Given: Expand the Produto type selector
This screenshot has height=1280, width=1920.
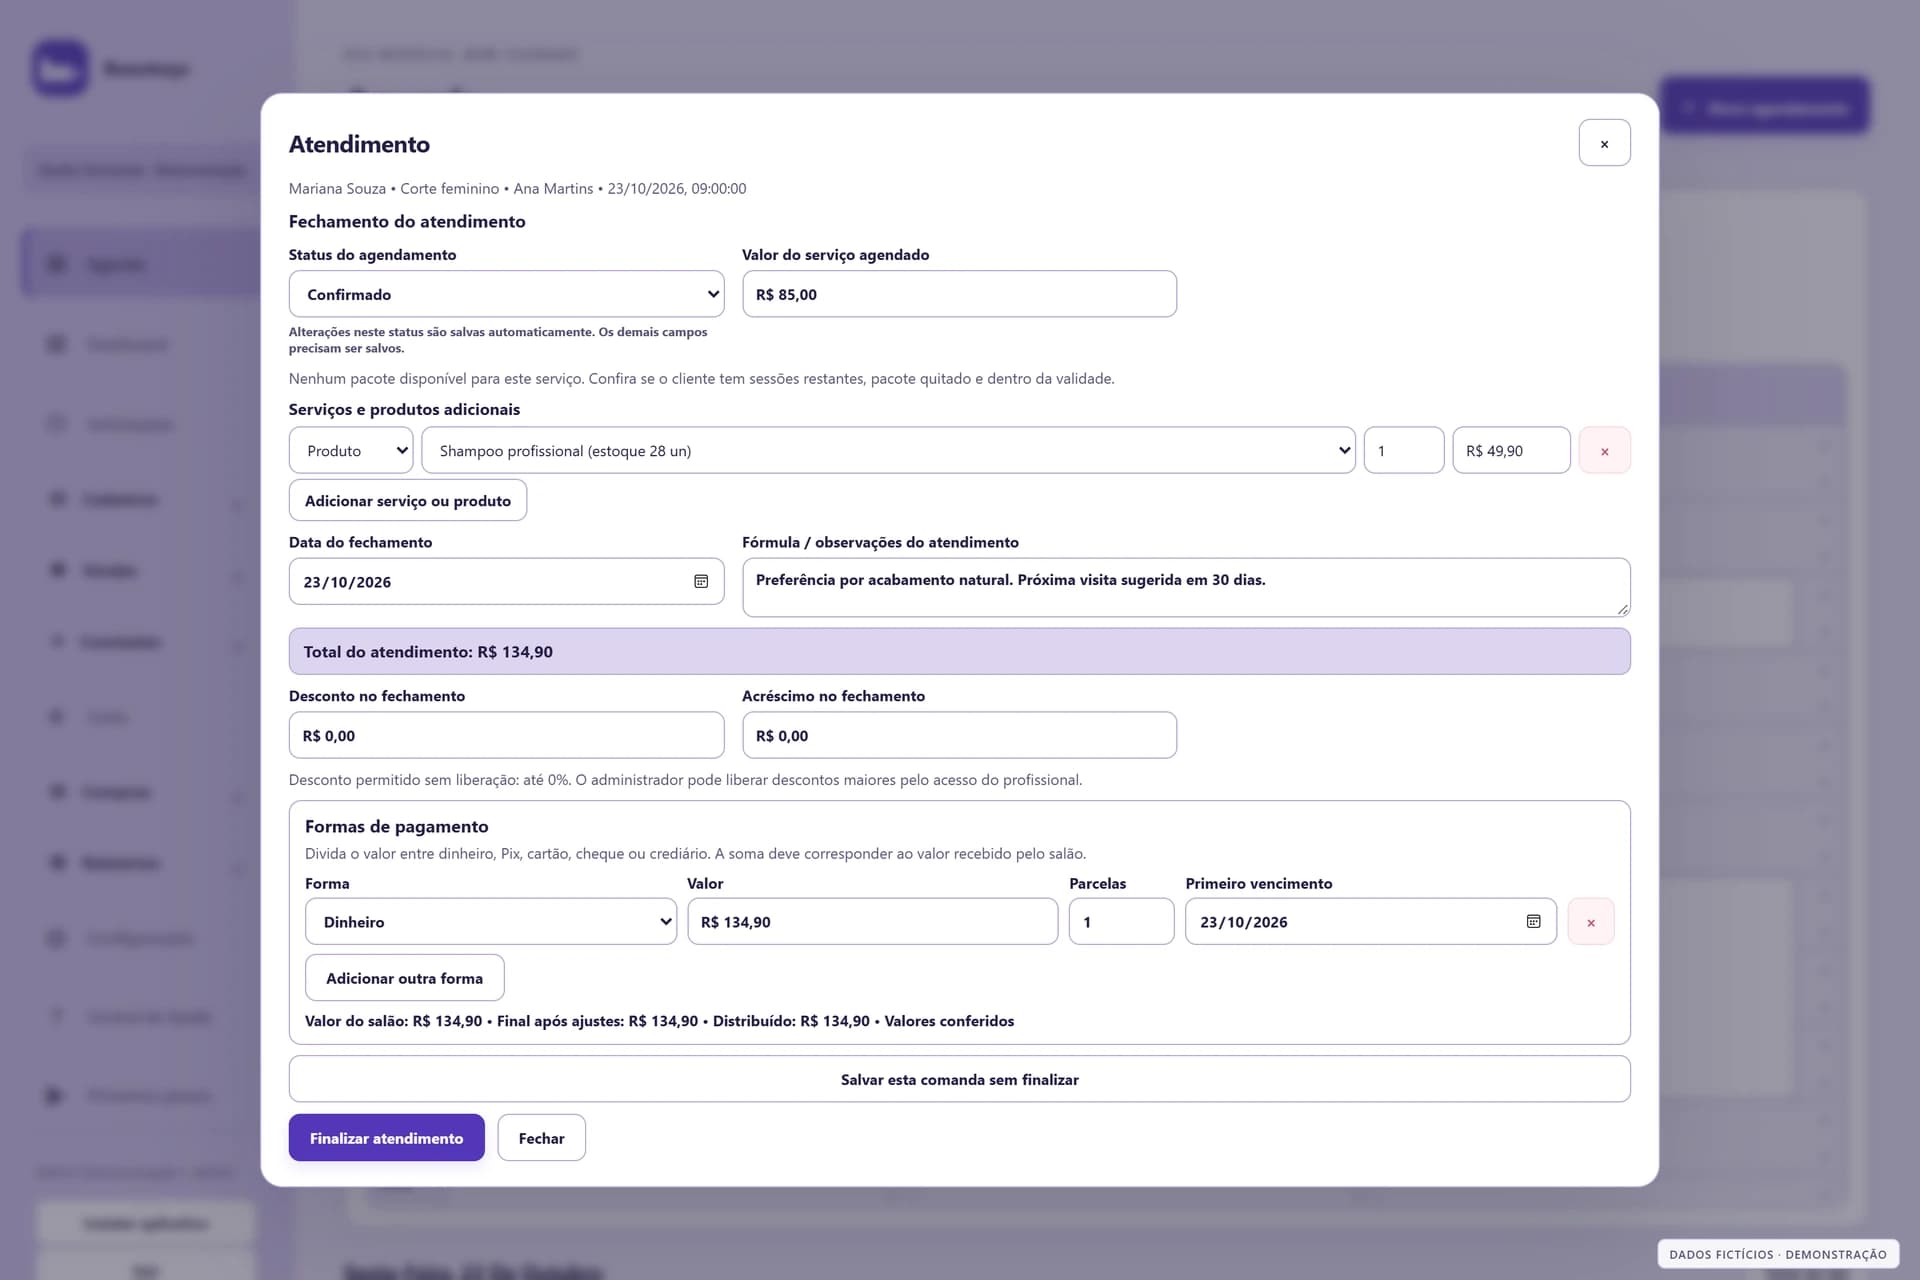Looking at the screenshot, I should point(351,451).
